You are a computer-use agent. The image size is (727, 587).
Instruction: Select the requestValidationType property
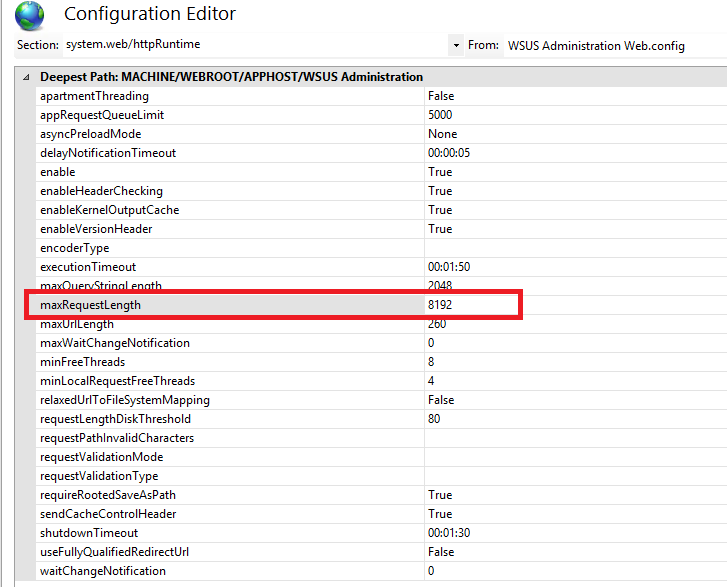click(99, 476)
